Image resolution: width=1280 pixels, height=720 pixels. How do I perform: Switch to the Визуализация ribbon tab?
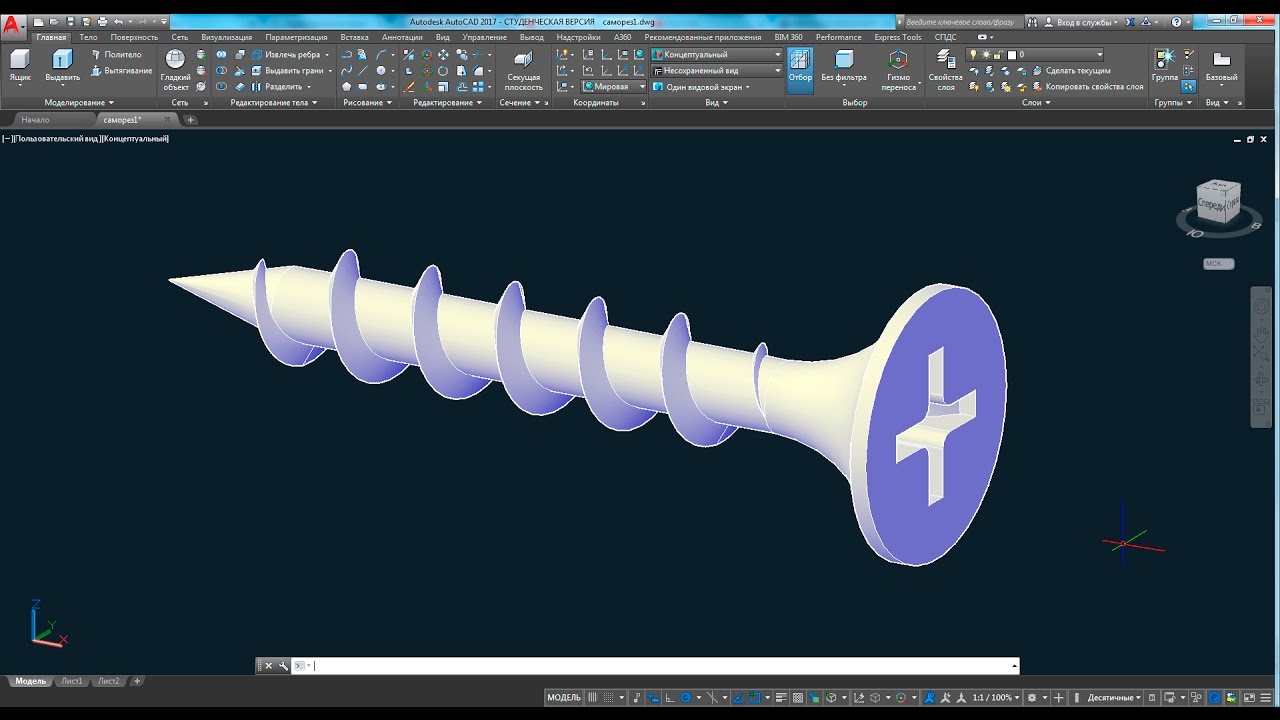point(226,37)
